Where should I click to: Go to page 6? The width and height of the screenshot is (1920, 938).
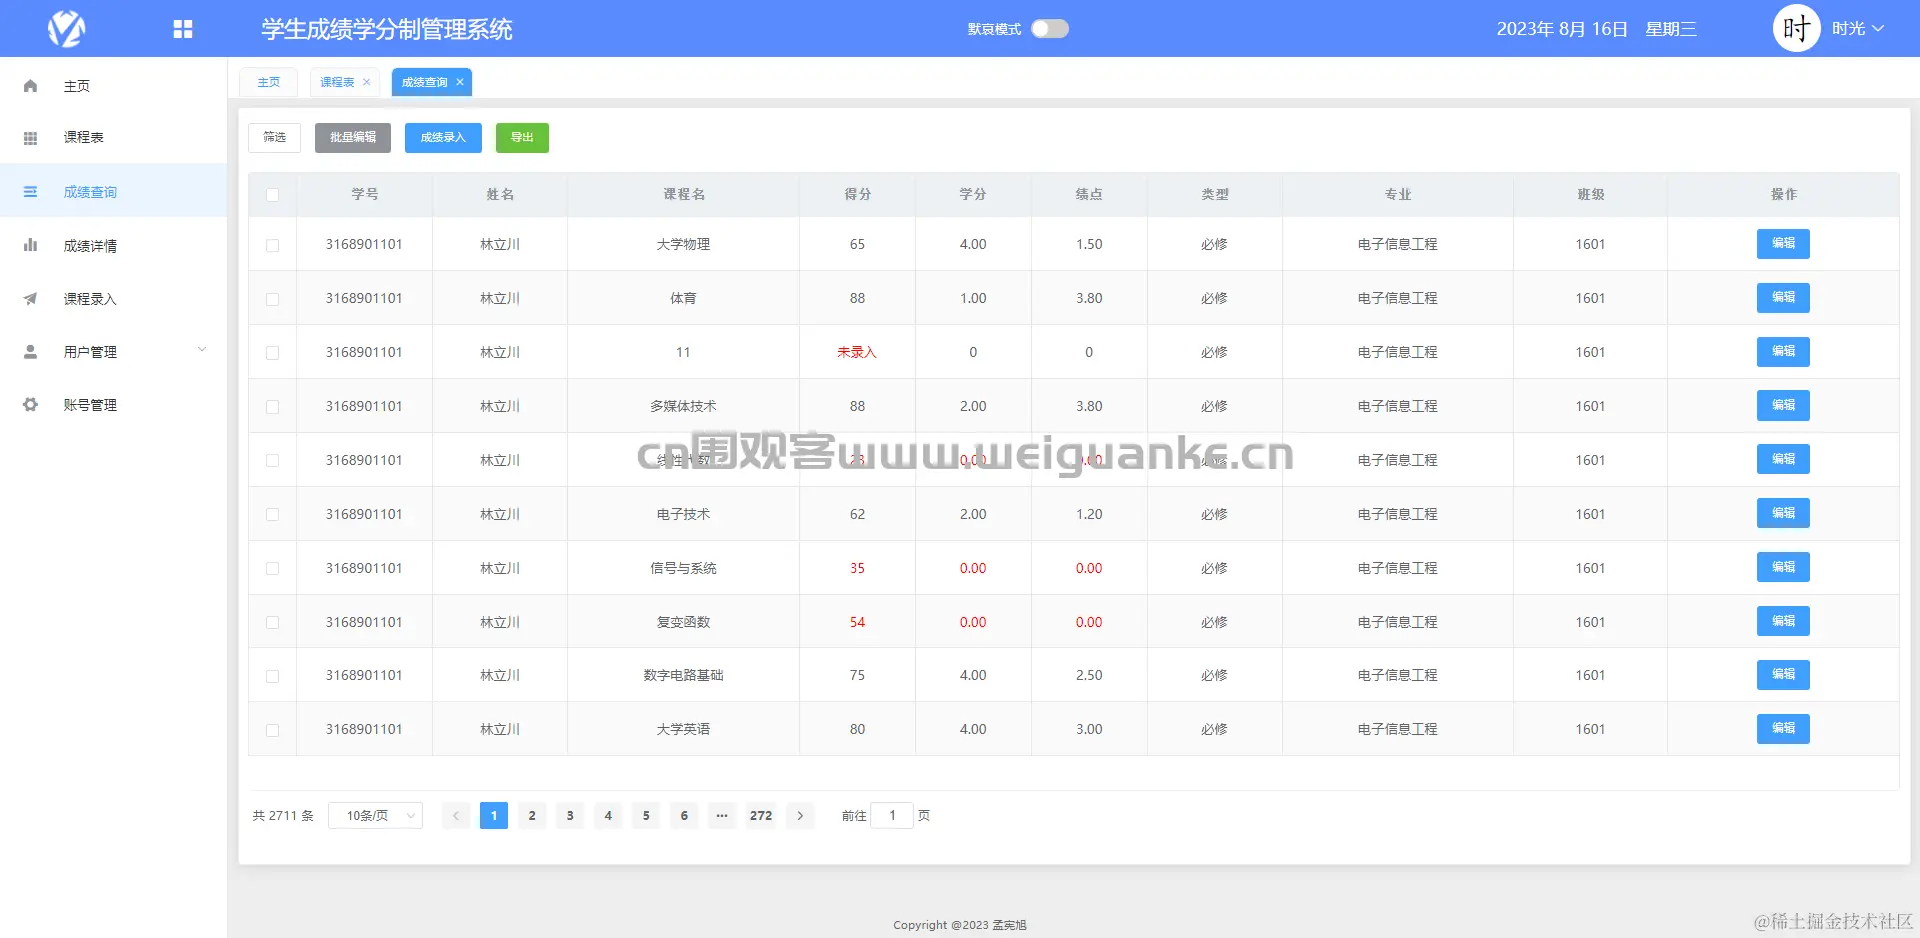pos(684,816)
